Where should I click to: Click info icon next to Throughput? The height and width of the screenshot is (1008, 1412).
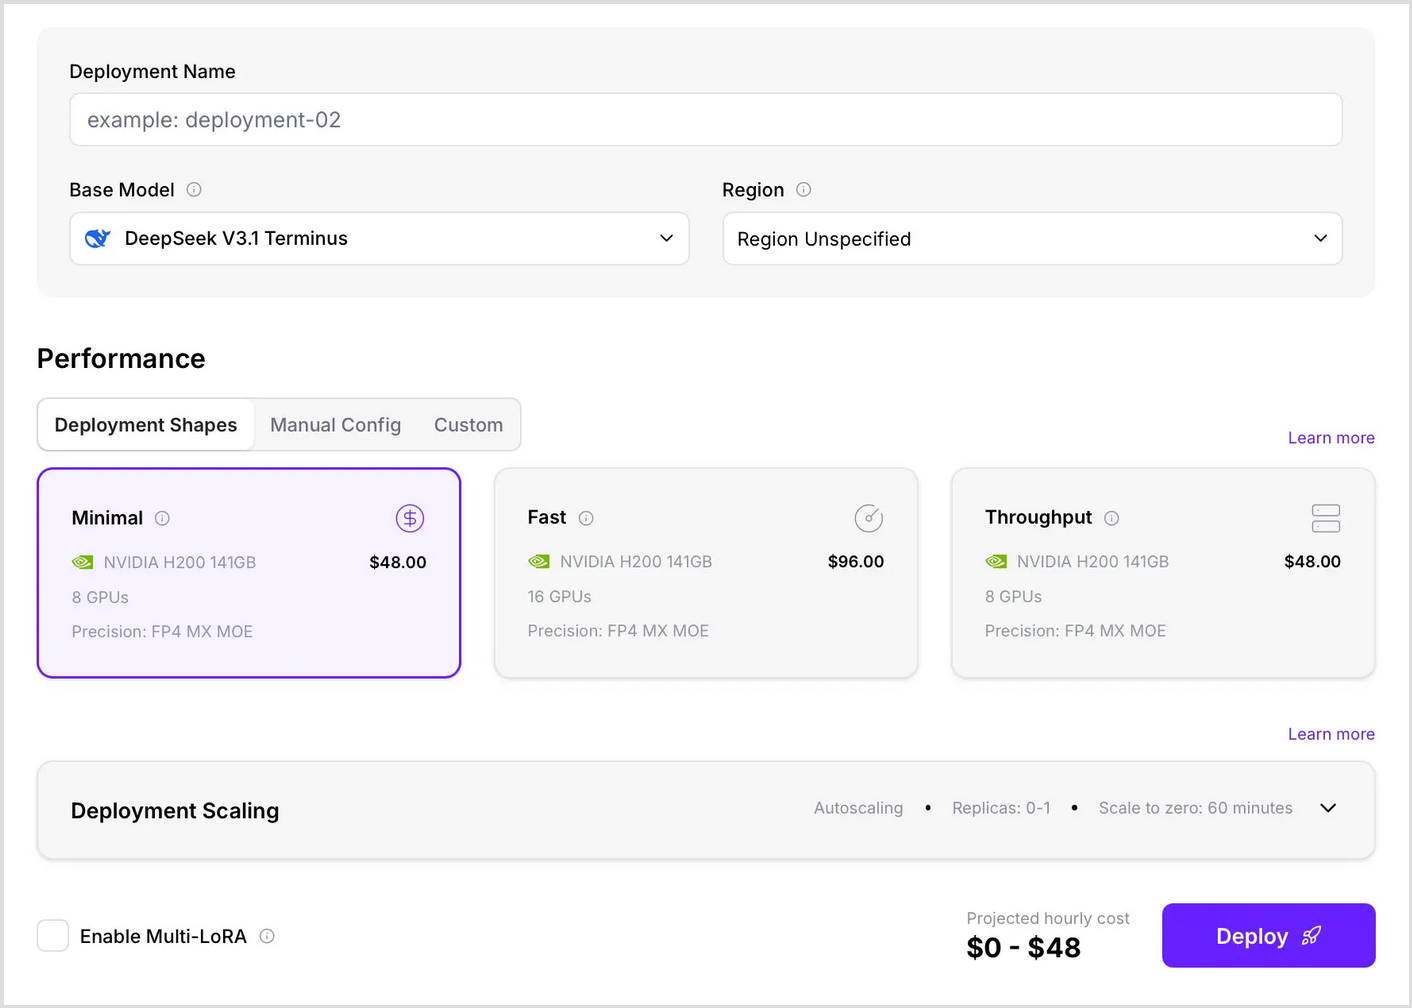pos(1111,518)
